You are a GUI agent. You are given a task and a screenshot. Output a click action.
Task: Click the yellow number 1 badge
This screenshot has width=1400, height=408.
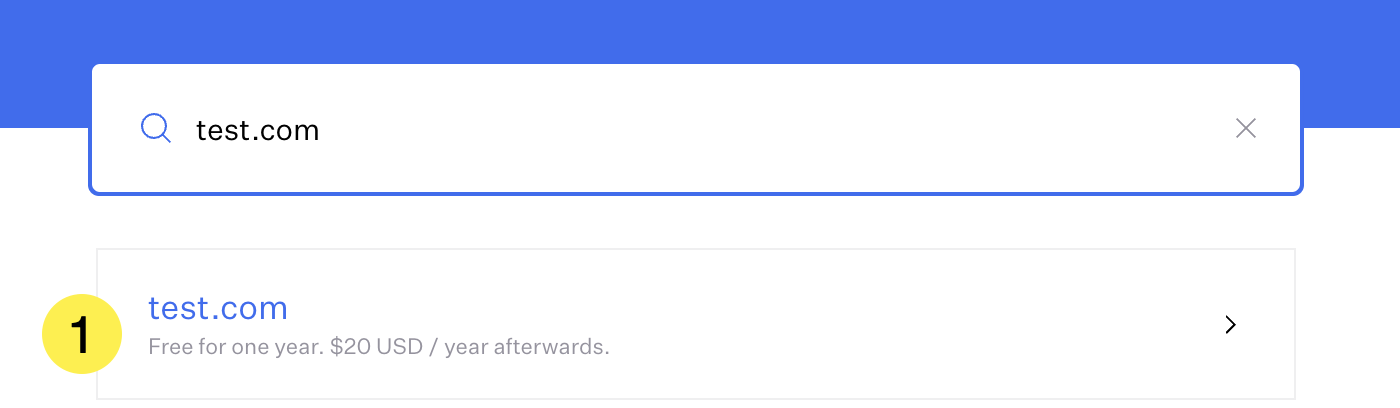point(82,334)
